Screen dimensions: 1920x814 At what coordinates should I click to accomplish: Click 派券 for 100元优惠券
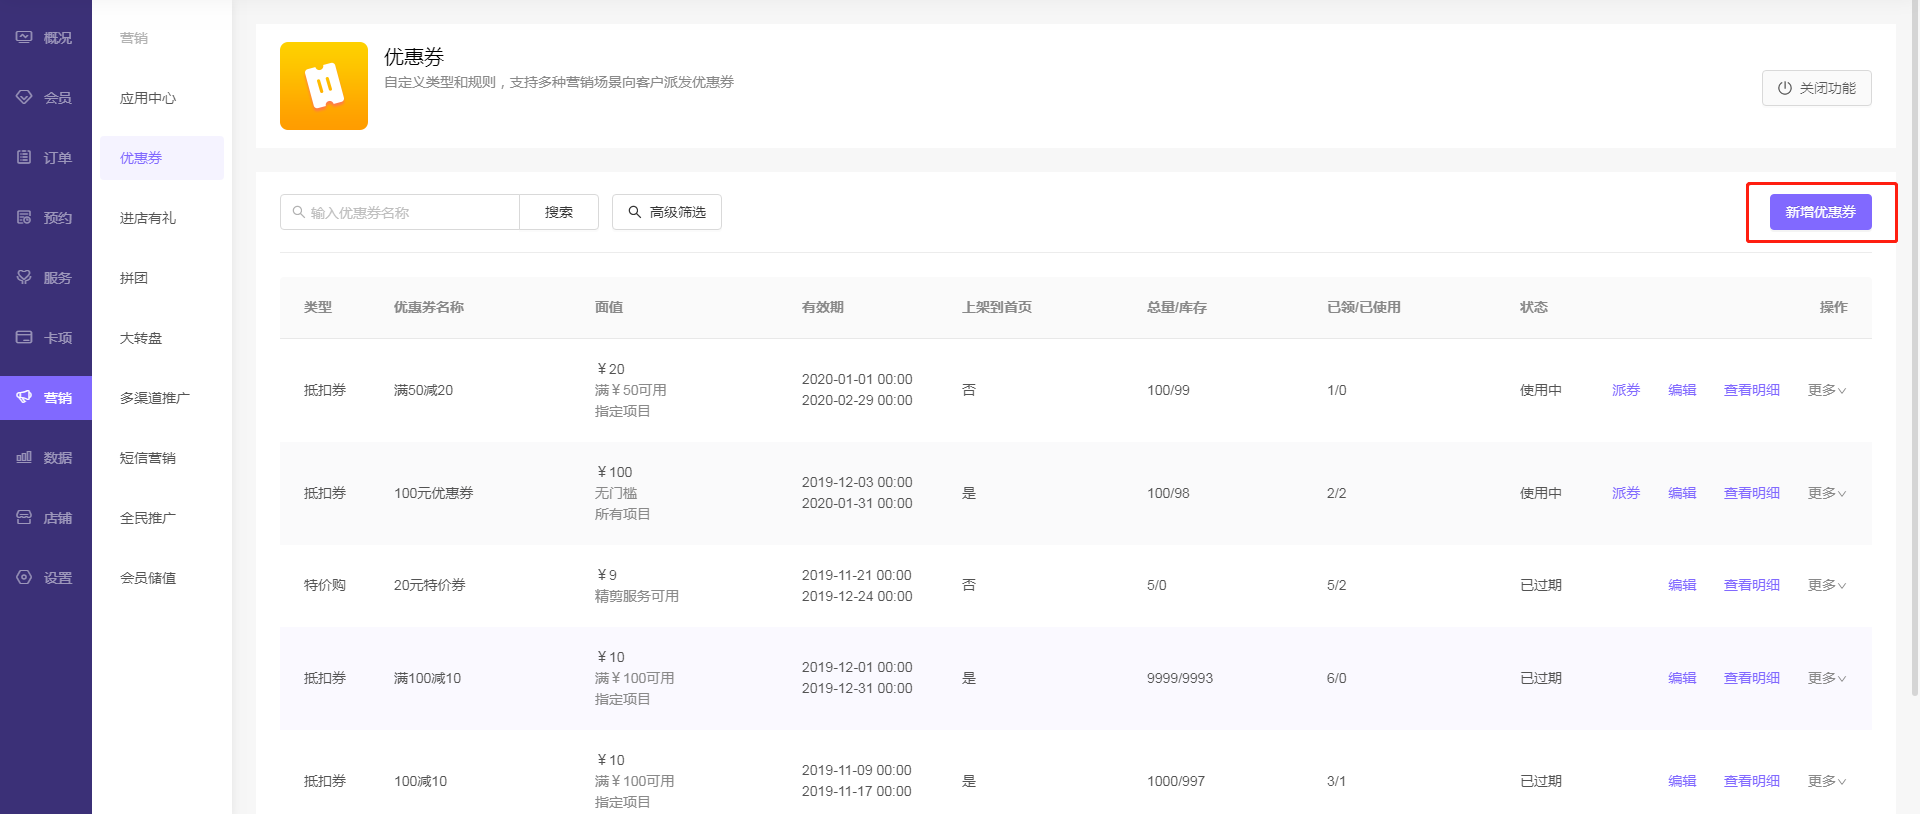tap(1626, 493)
